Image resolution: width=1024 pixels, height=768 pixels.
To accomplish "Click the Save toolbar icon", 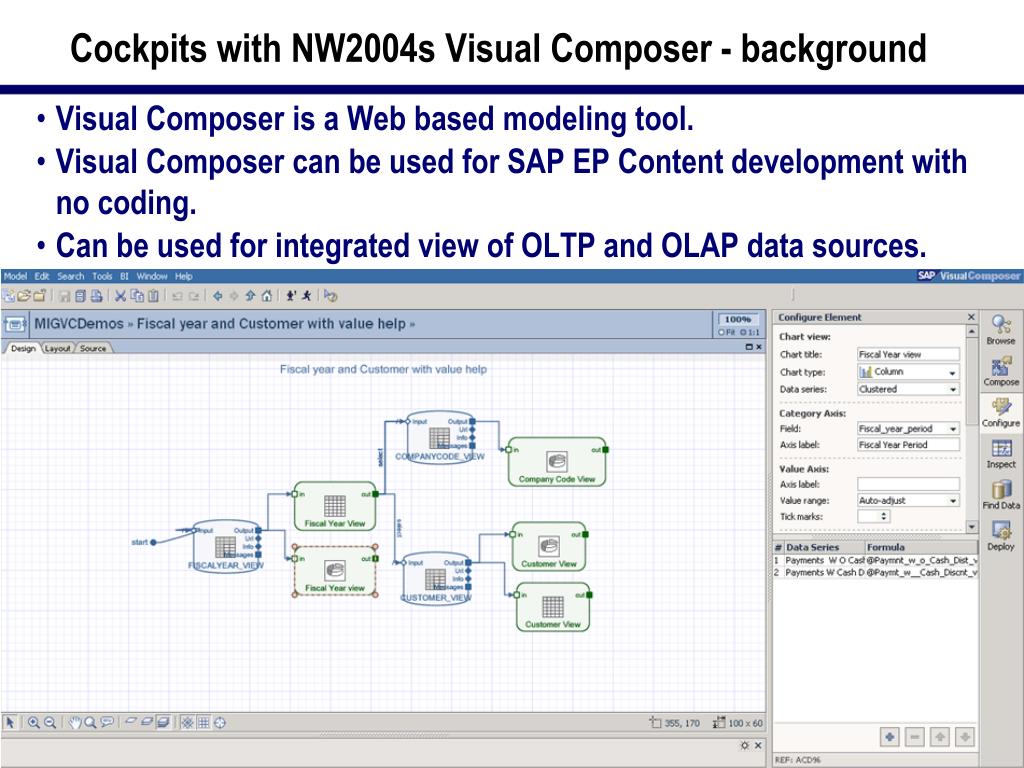I will pos(64,296).
